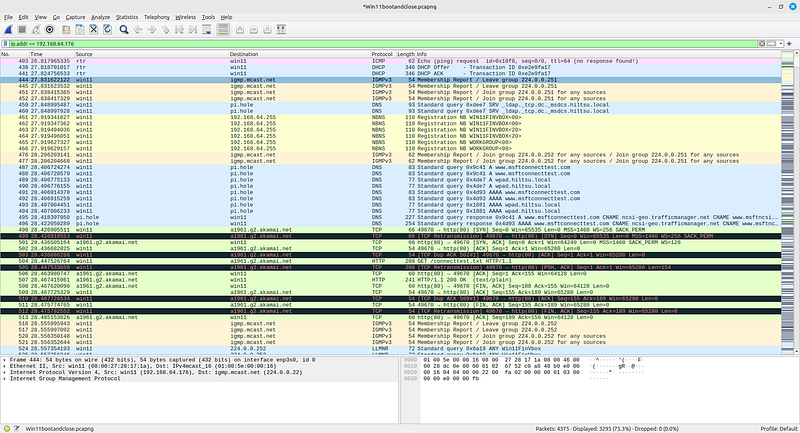Stop capturing packets with the square icon
800x433 pixels.
point(22,30)
